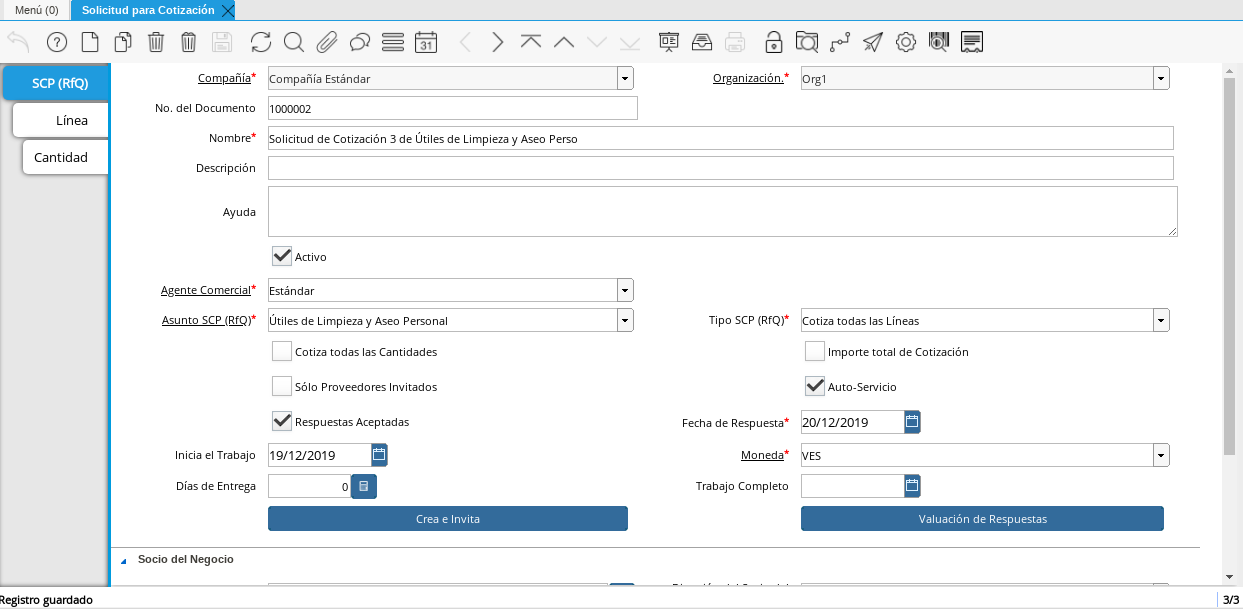Screen dimensions: 1243x609
Task: Click the Valuación de Respuestas button
Action: point(982,519)
